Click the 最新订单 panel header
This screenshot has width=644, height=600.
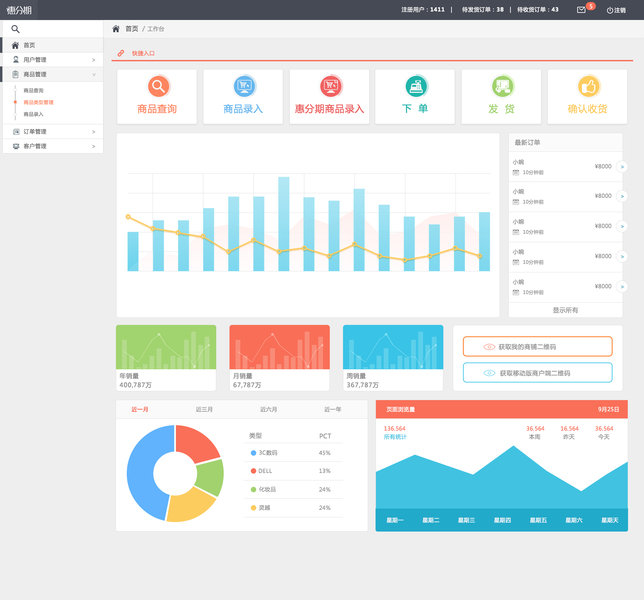(566, 143)
